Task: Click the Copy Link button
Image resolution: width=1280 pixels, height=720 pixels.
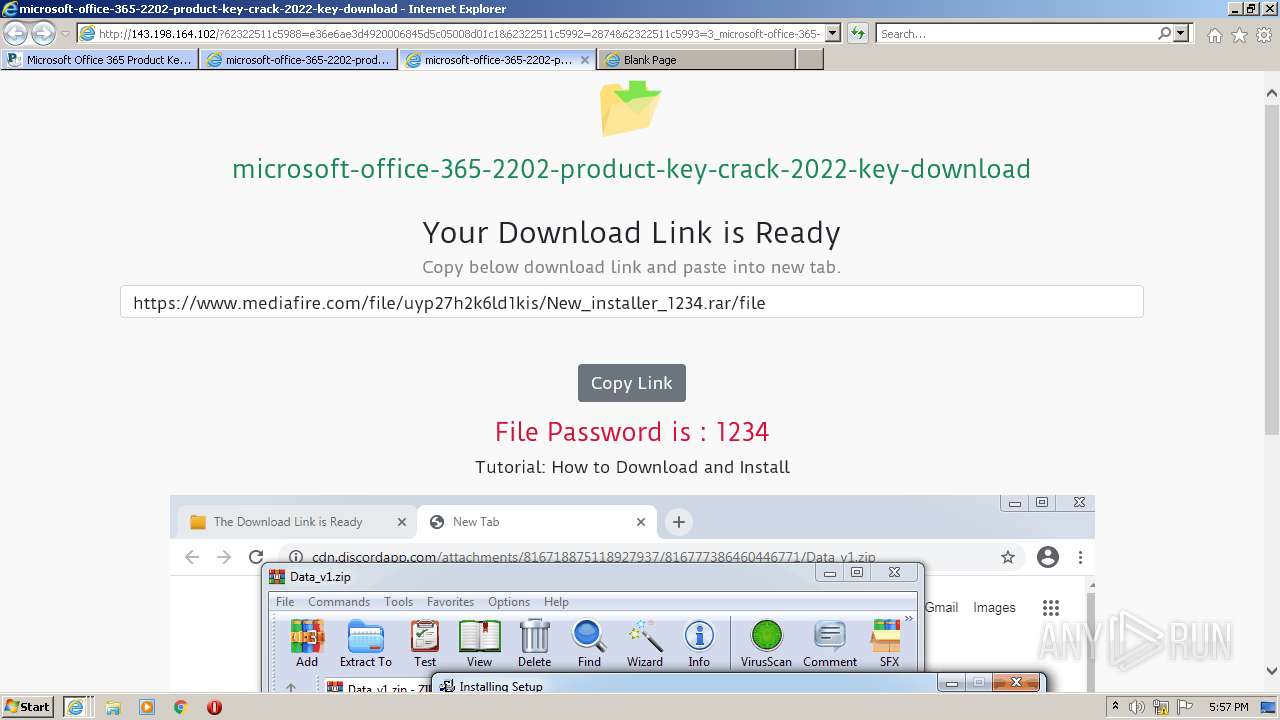Action: tap(632, 383)
